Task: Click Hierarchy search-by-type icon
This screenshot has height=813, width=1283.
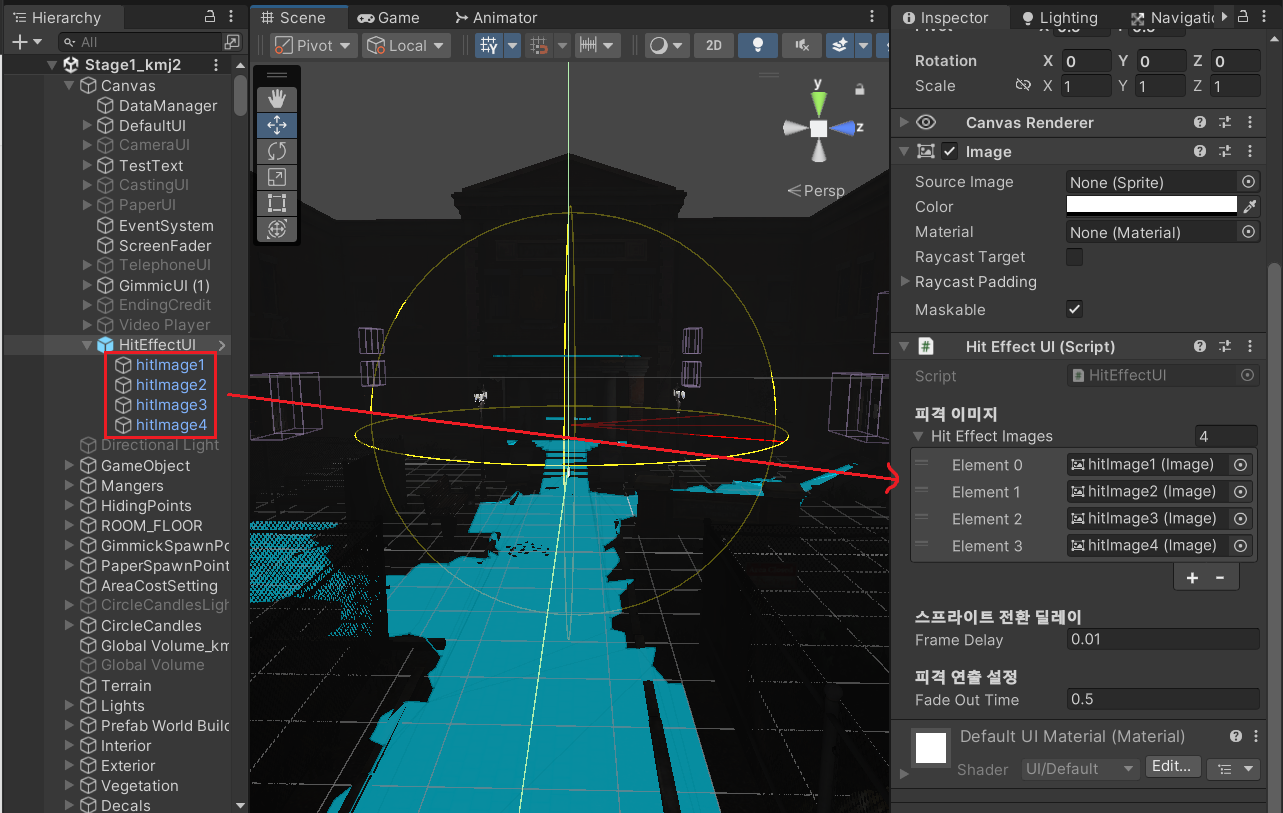Action: pyautogui.click(x=232, y=42)
